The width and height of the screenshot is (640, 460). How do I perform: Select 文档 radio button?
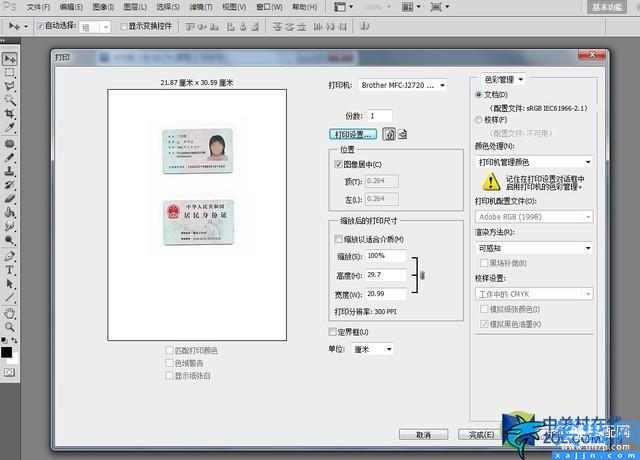point(479,94)
